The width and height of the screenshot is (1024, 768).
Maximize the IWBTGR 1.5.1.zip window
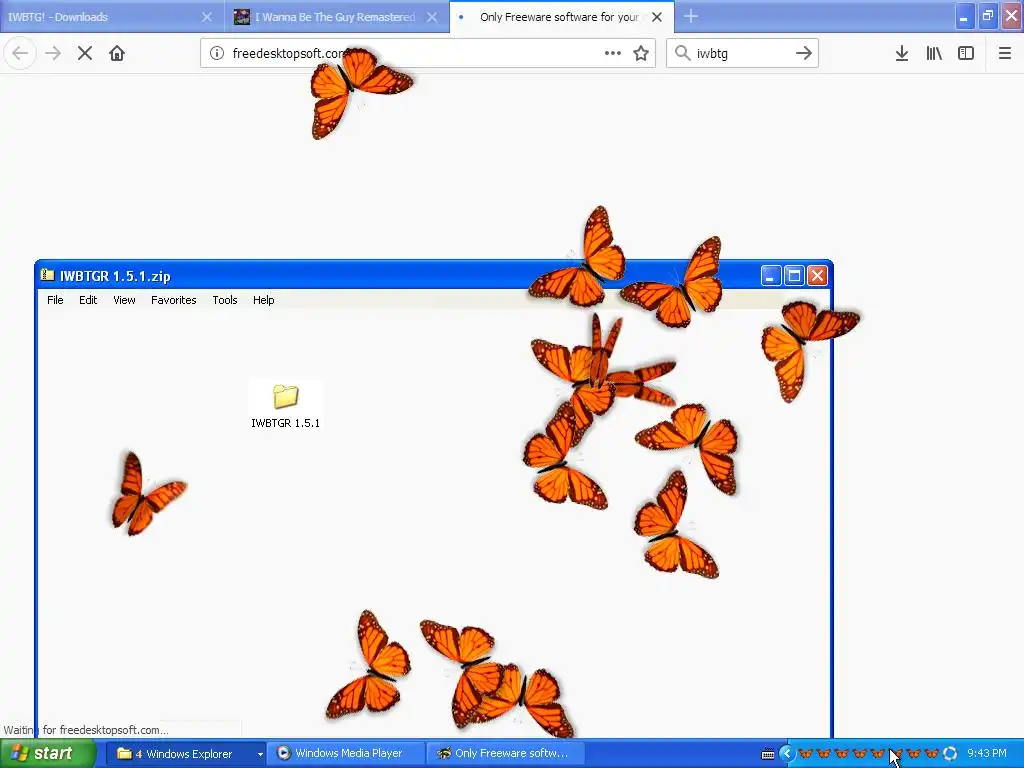(794, 276)
